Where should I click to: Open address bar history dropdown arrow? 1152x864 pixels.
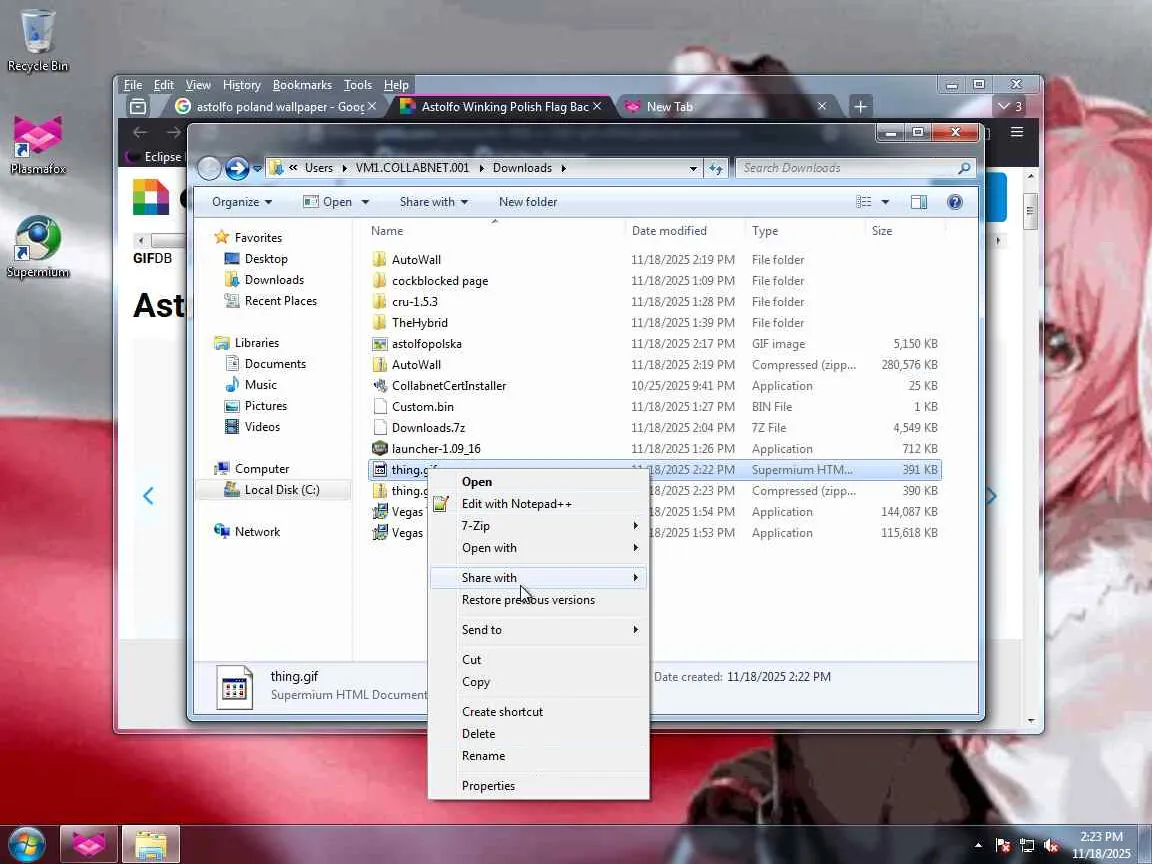693,168
